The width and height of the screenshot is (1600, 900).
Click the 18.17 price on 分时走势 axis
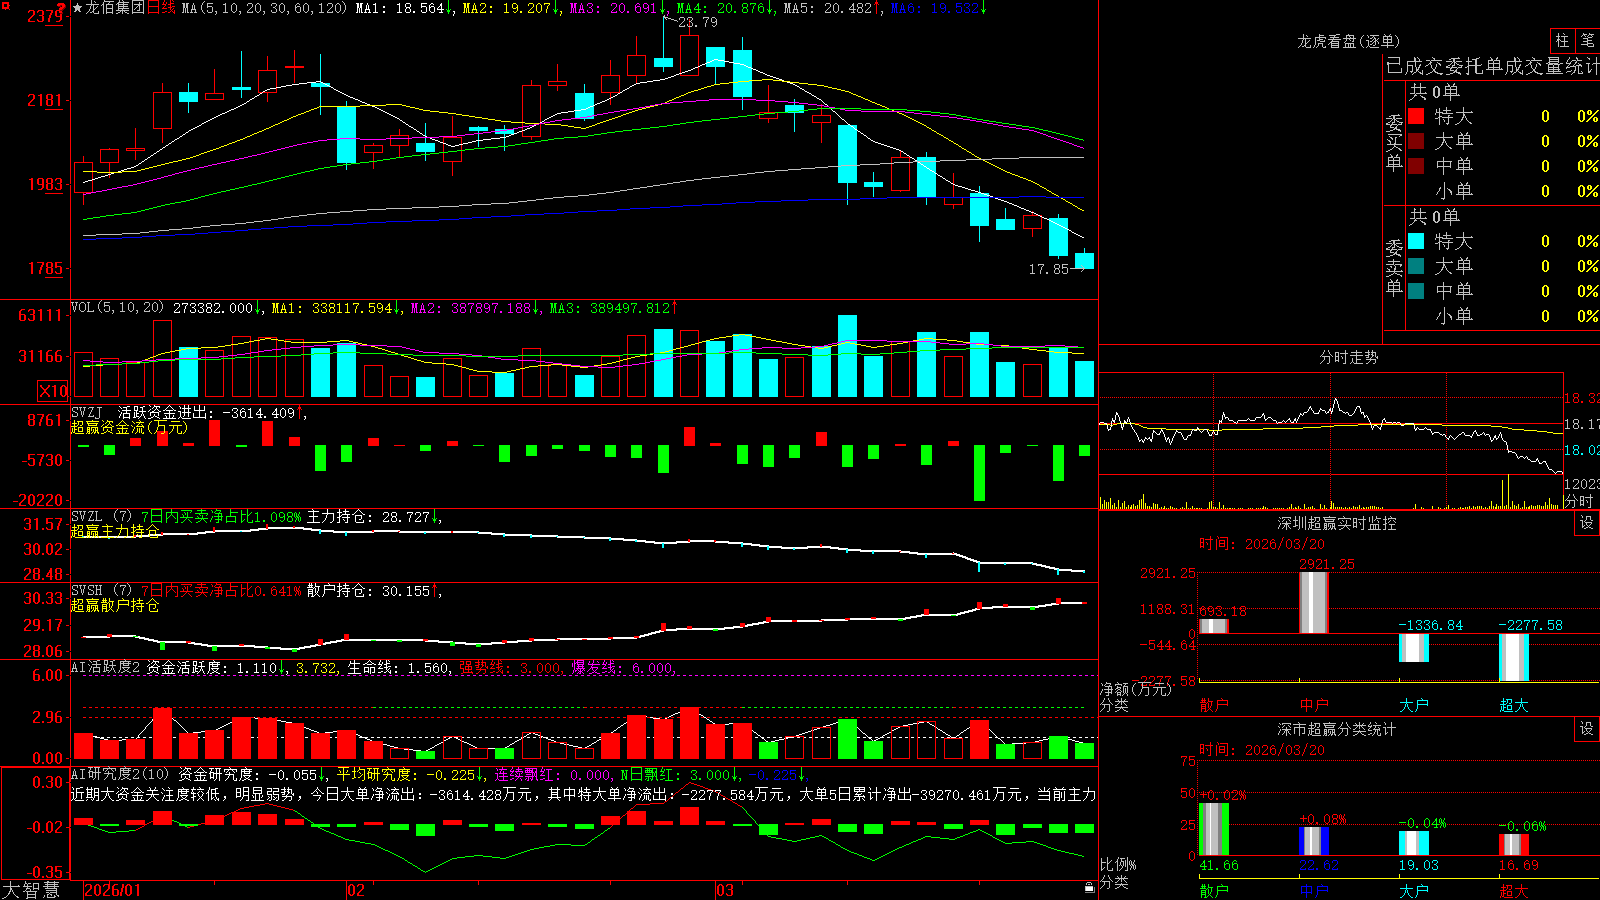1581,424
